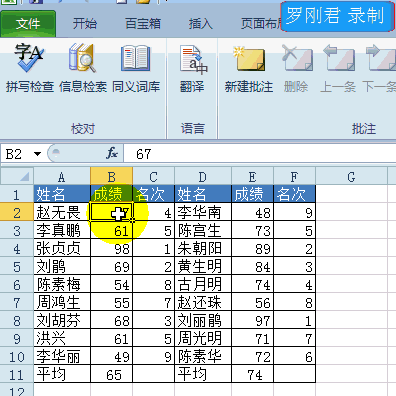Image resolution: width=396 pixels, height=396 pixels.
Task: Click score cell with value 89
Action: 253,248
